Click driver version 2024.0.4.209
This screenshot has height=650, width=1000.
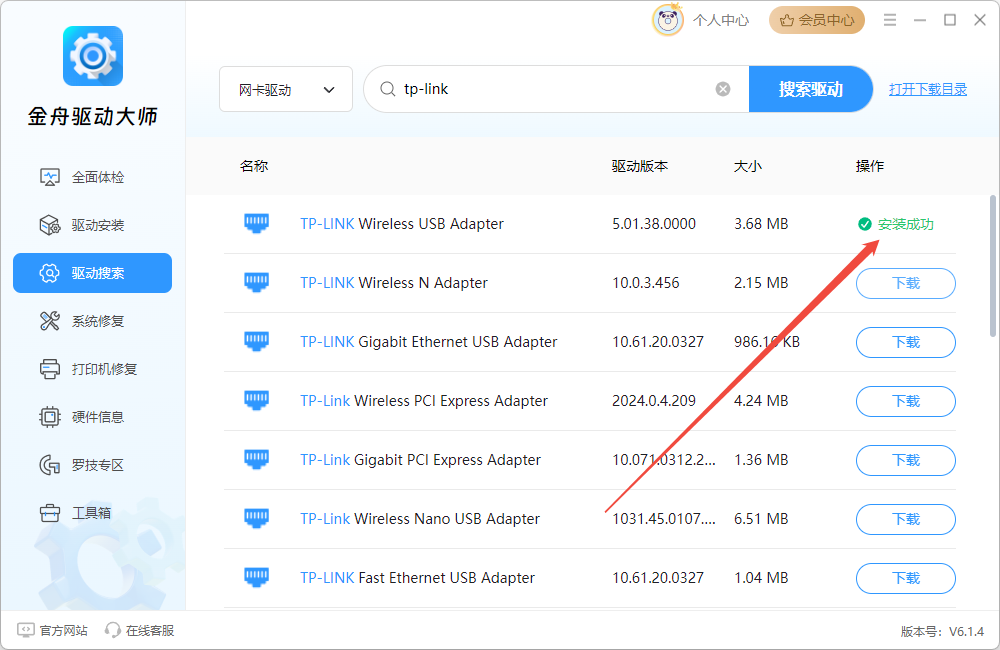tap(654, 401)
